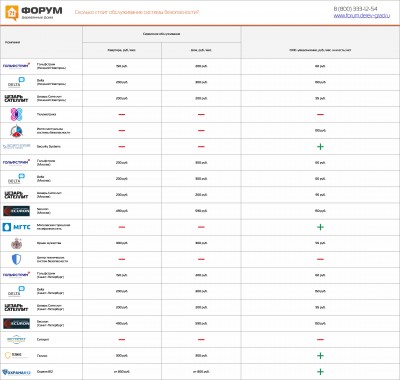Click the Цезарь Сателлит logo in the Москва row
The image size is (400, 380).
(x=16, y=195)
